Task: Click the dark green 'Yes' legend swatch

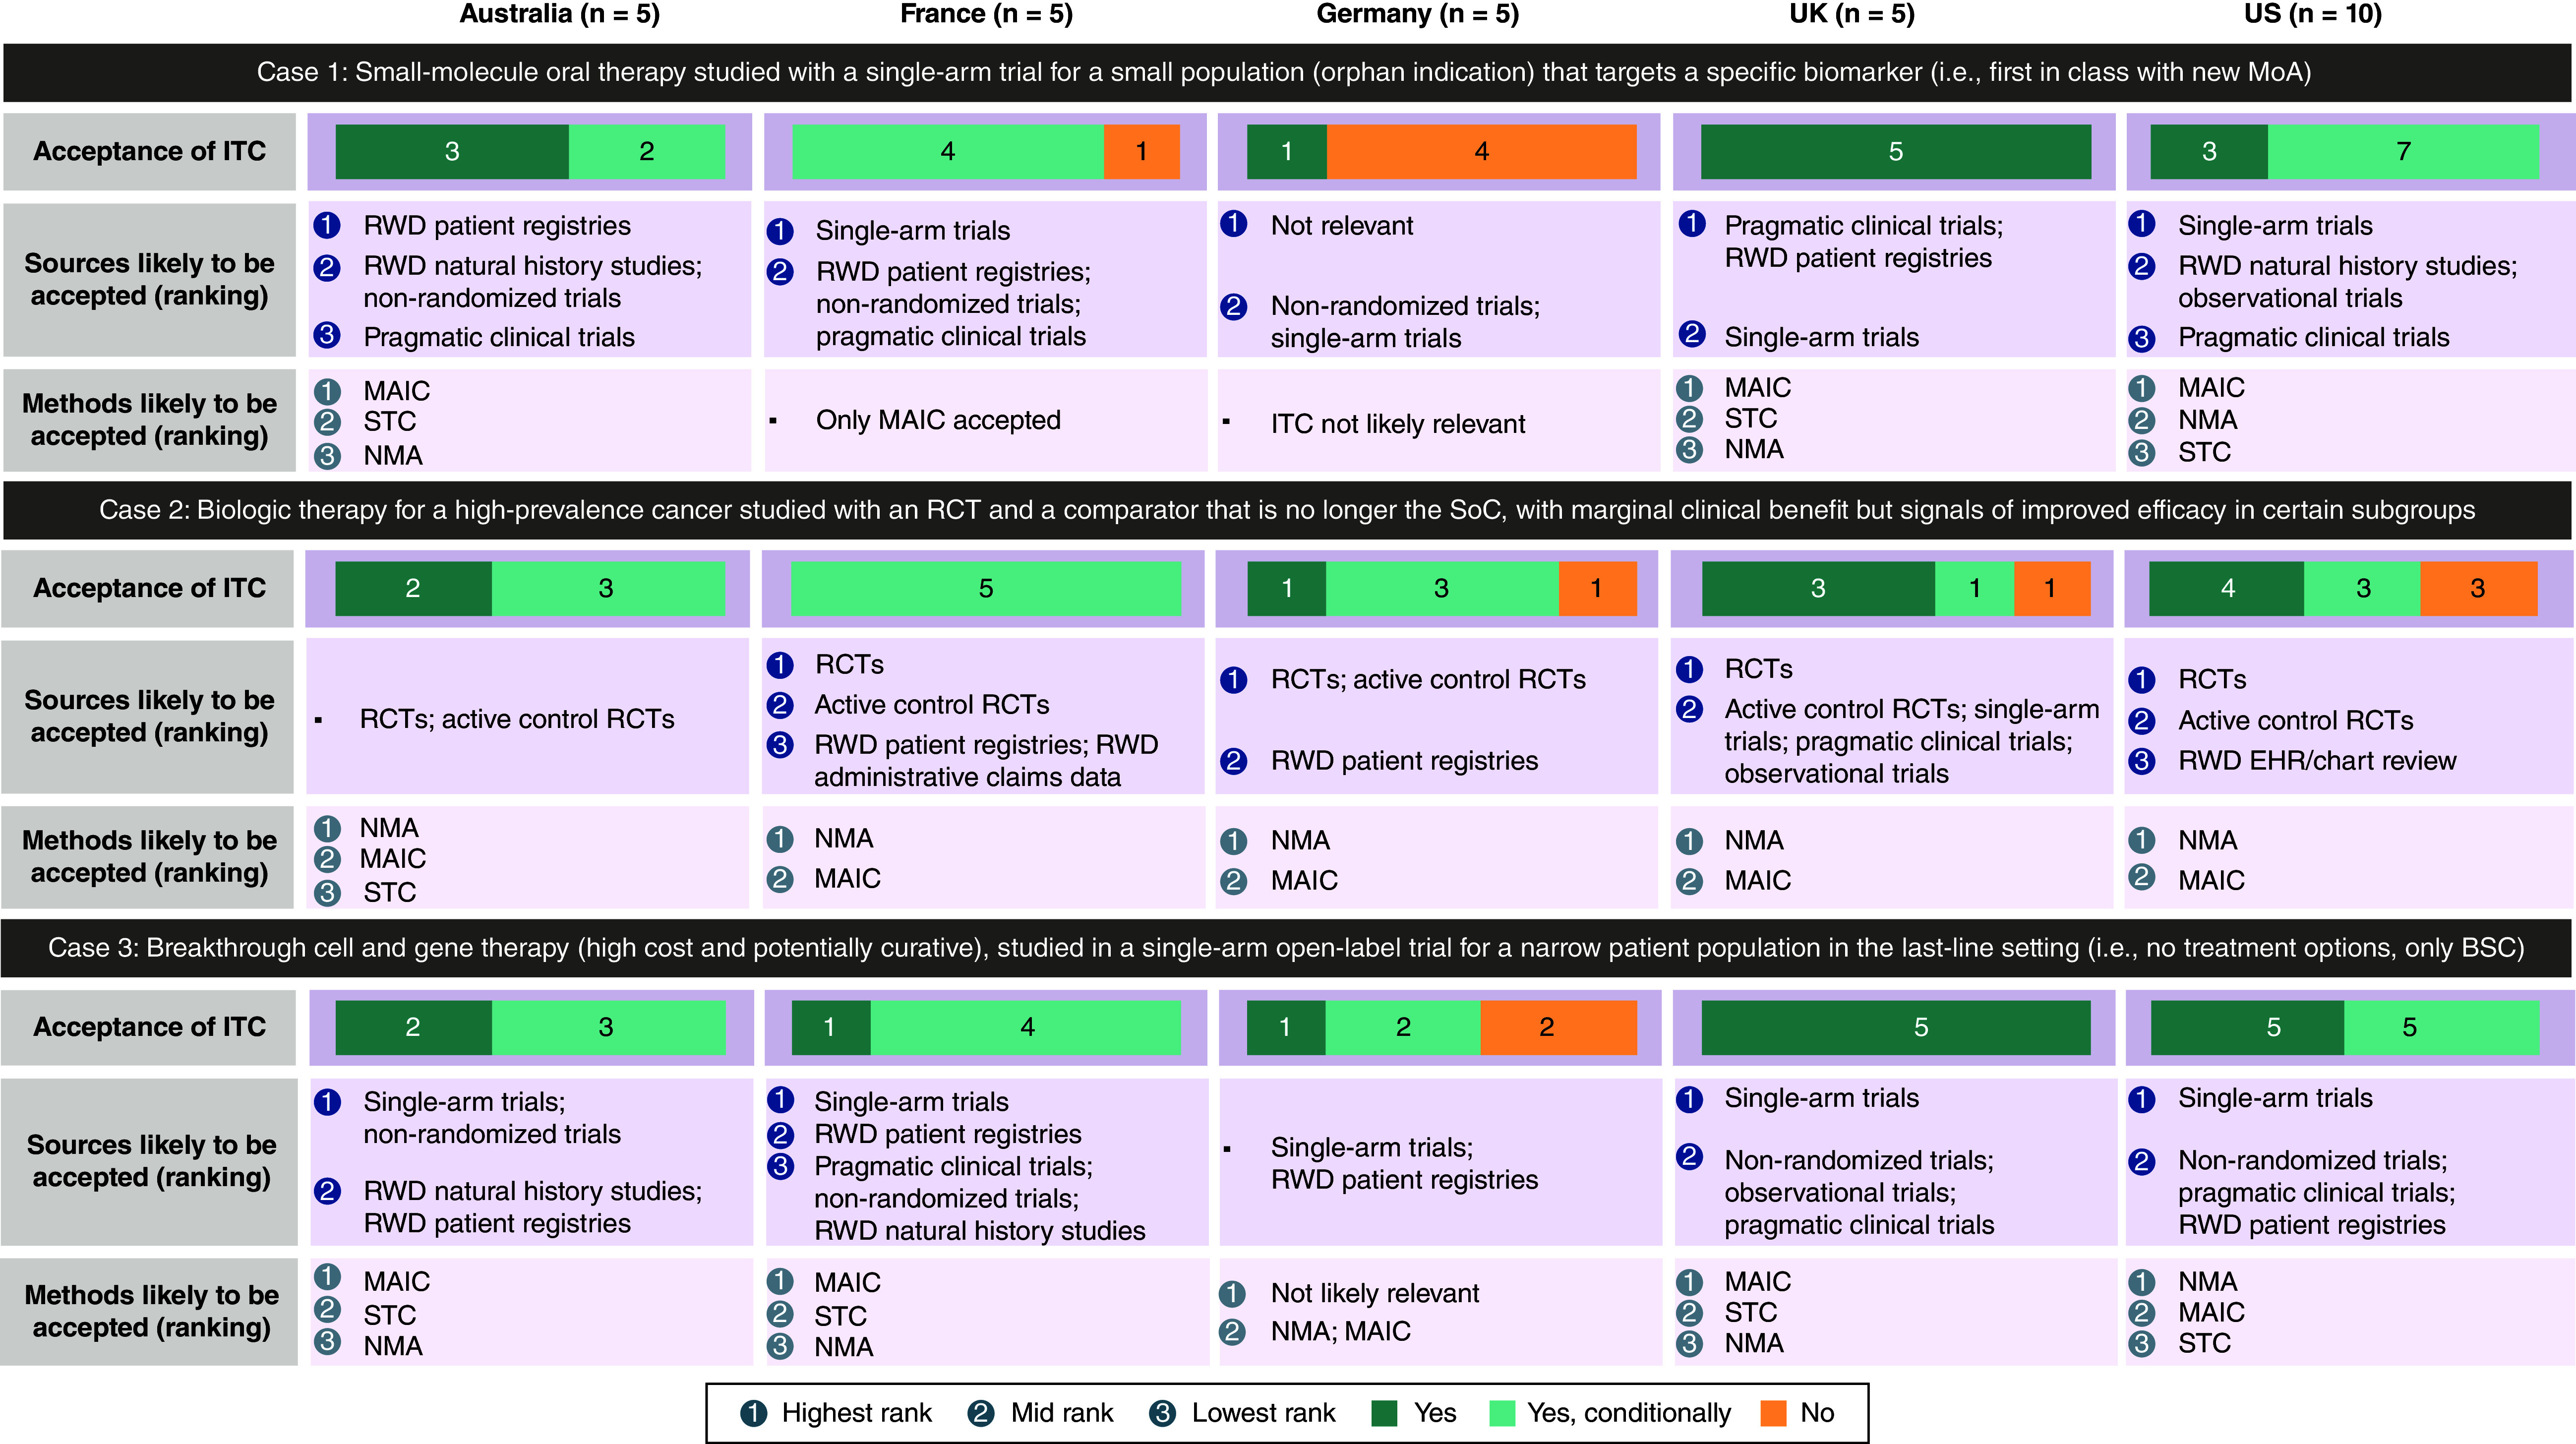Action: point(1384,1413)
